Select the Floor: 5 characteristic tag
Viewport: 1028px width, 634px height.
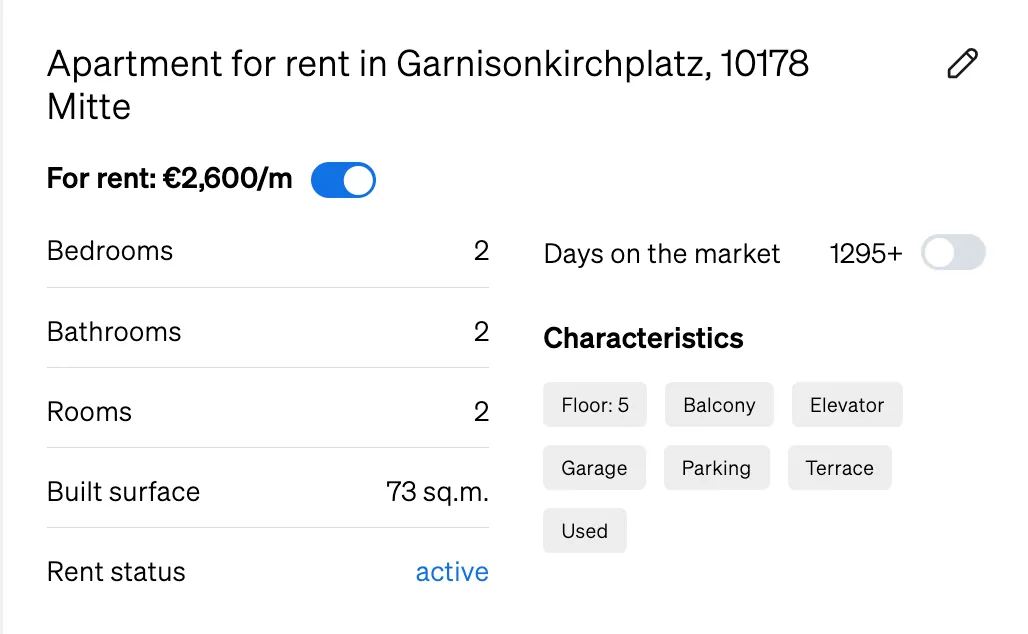[x=595, y=405]
